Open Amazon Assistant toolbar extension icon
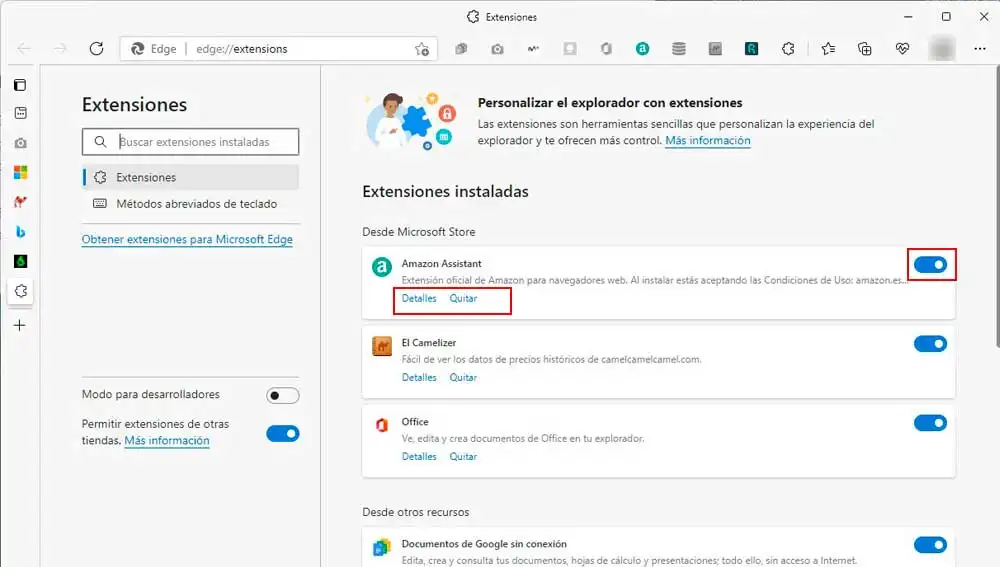The width and height of the screenshot is (1000, 567). click(642, 48)
